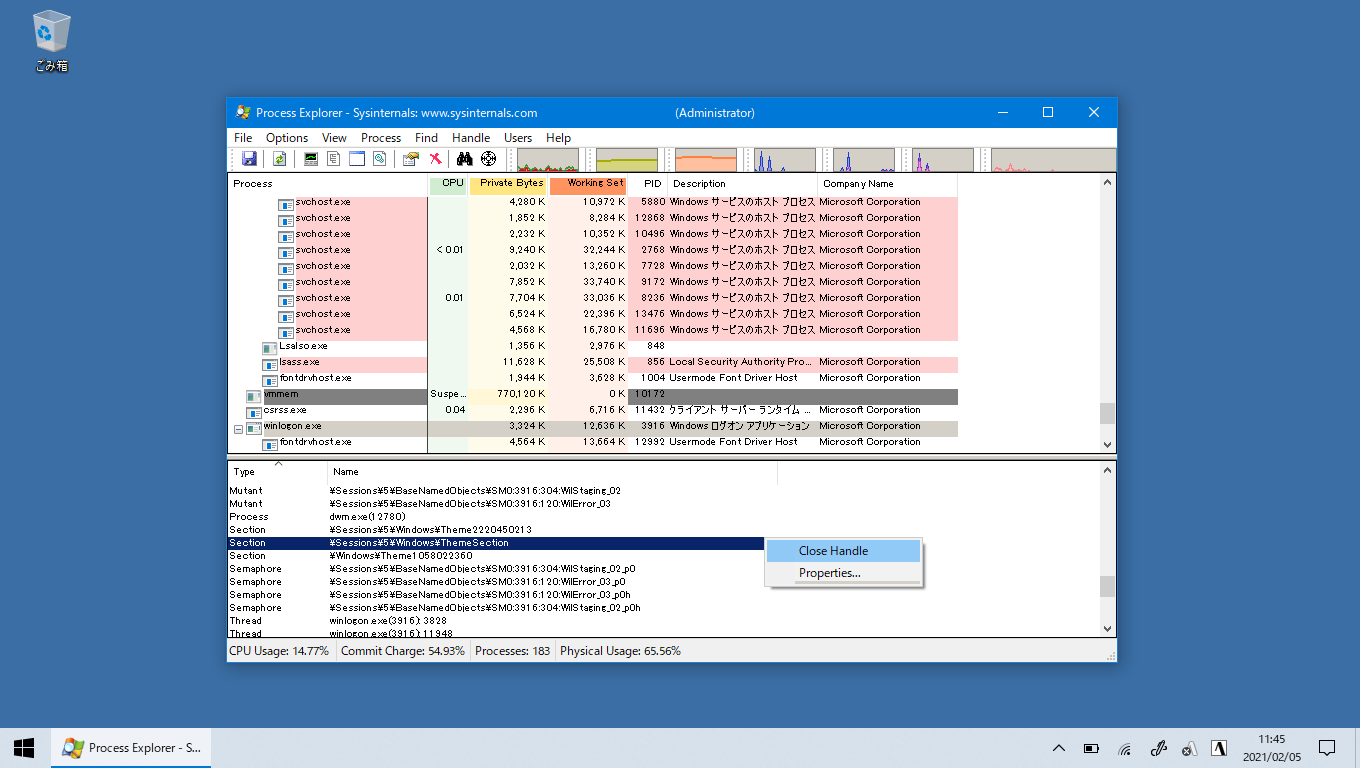Sort by Description column header
The height and width of the screenshot is (768, 1360).
[x=743, y=184]
